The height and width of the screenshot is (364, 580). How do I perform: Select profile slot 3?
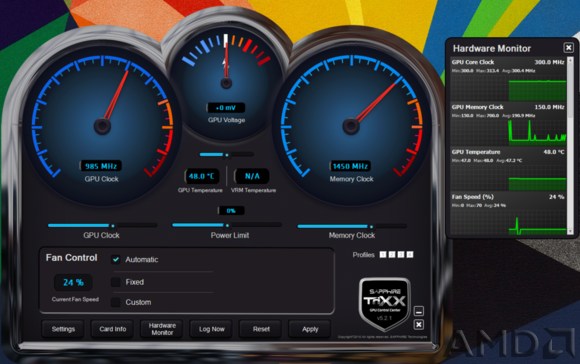[x=401, y=255]
